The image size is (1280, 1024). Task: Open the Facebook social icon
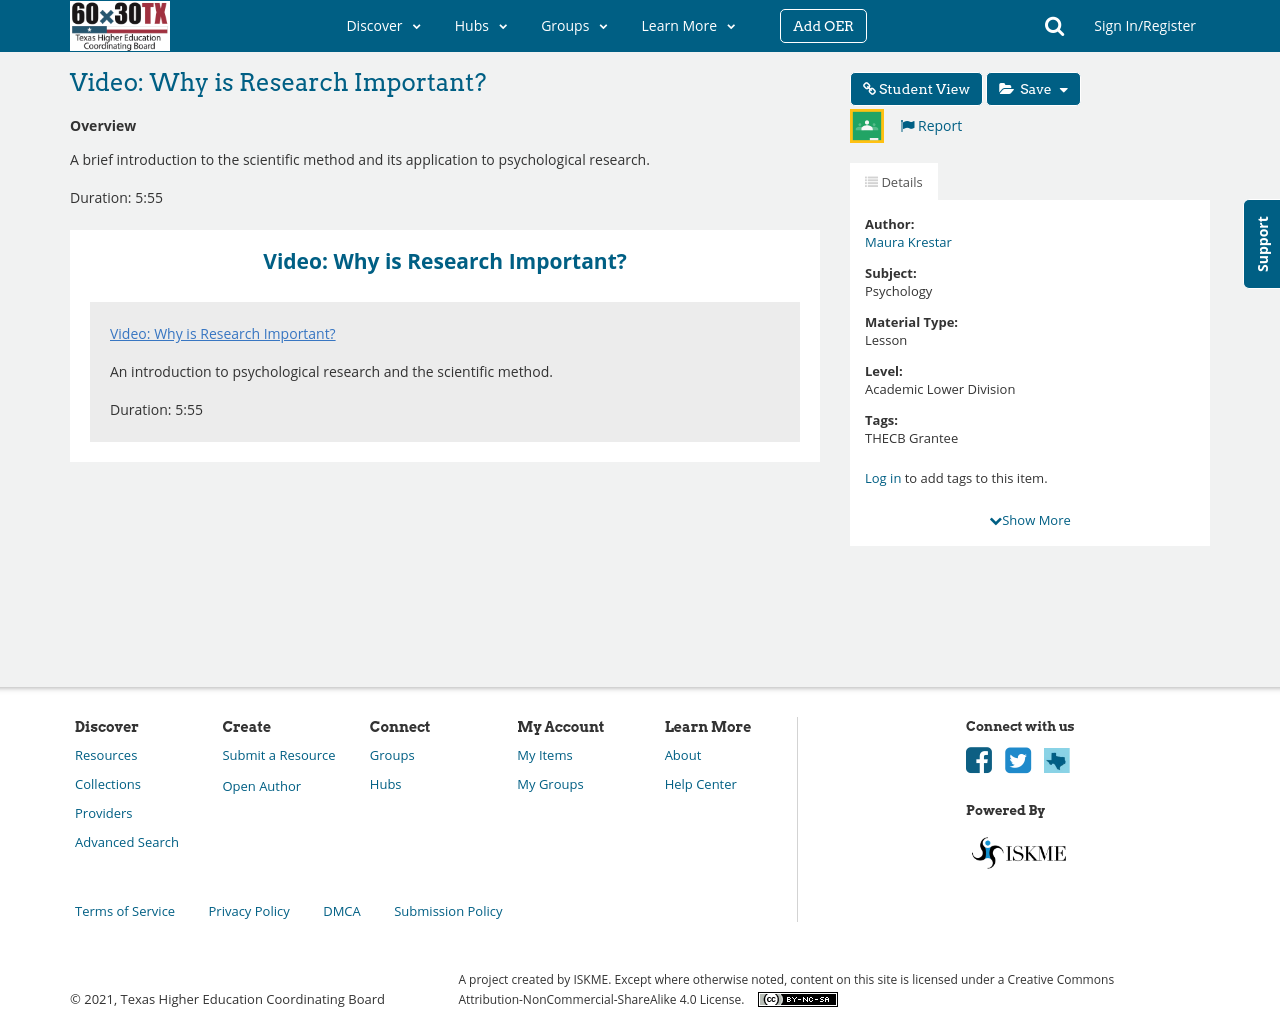[x=979, y=760]
